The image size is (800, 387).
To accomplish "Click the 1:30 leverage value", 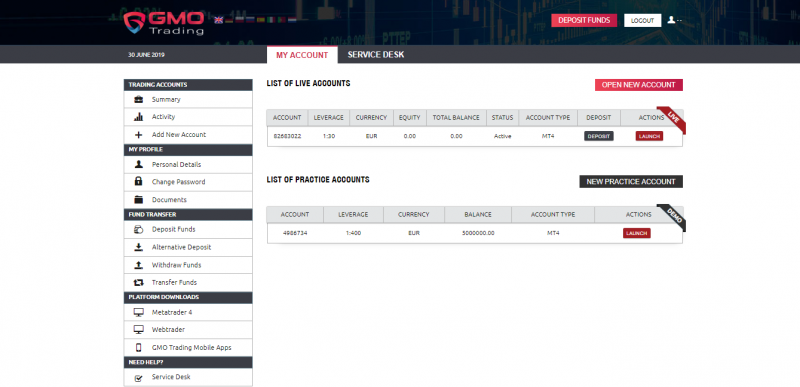I will point(329,136).
